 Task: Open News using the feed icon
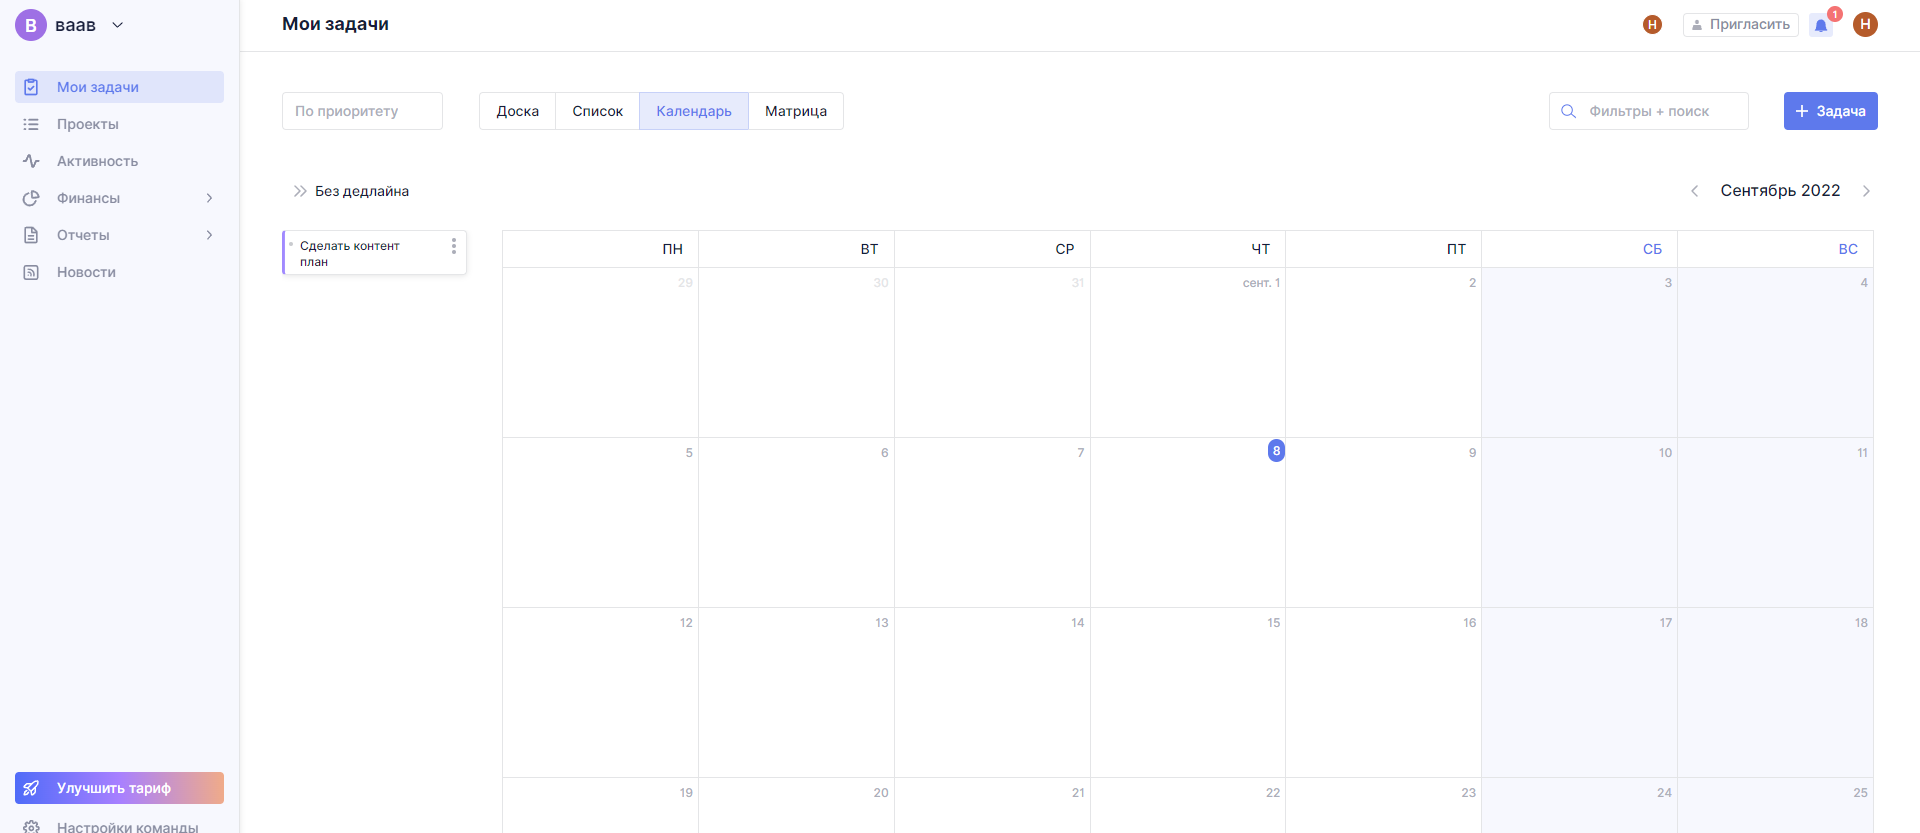click(x=31, y=272)
